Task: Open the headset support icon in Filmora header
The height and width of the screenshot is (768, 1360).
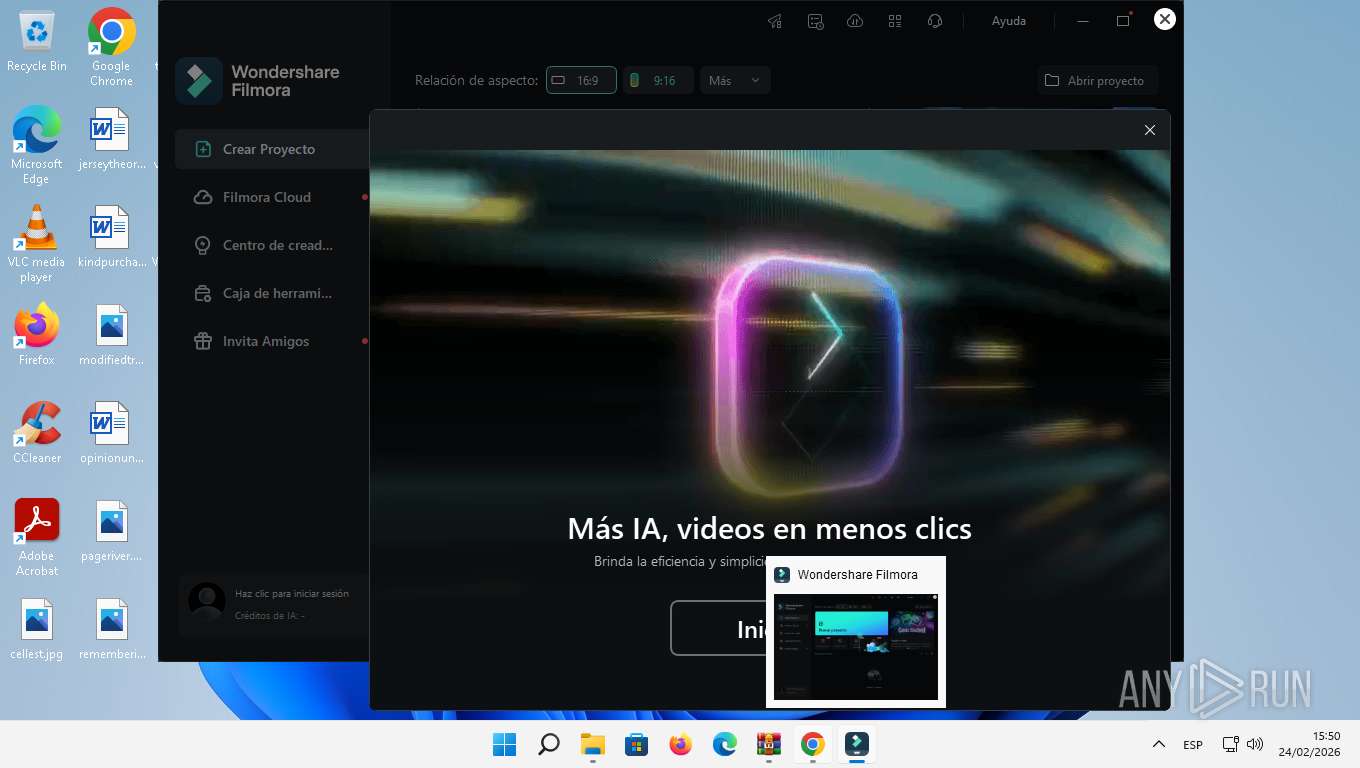Action: pos(935,21)
